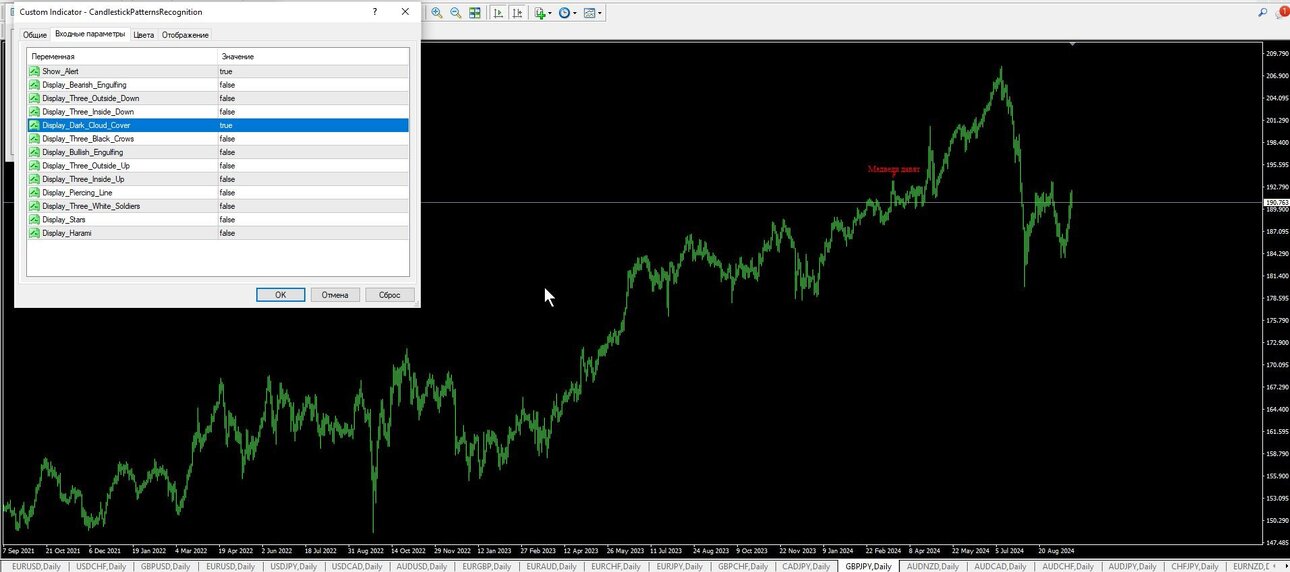This screenshot has height=572, width=1290.
Task: Open the CHFJPY,Daily chart tab
Action: (1193, 566)
